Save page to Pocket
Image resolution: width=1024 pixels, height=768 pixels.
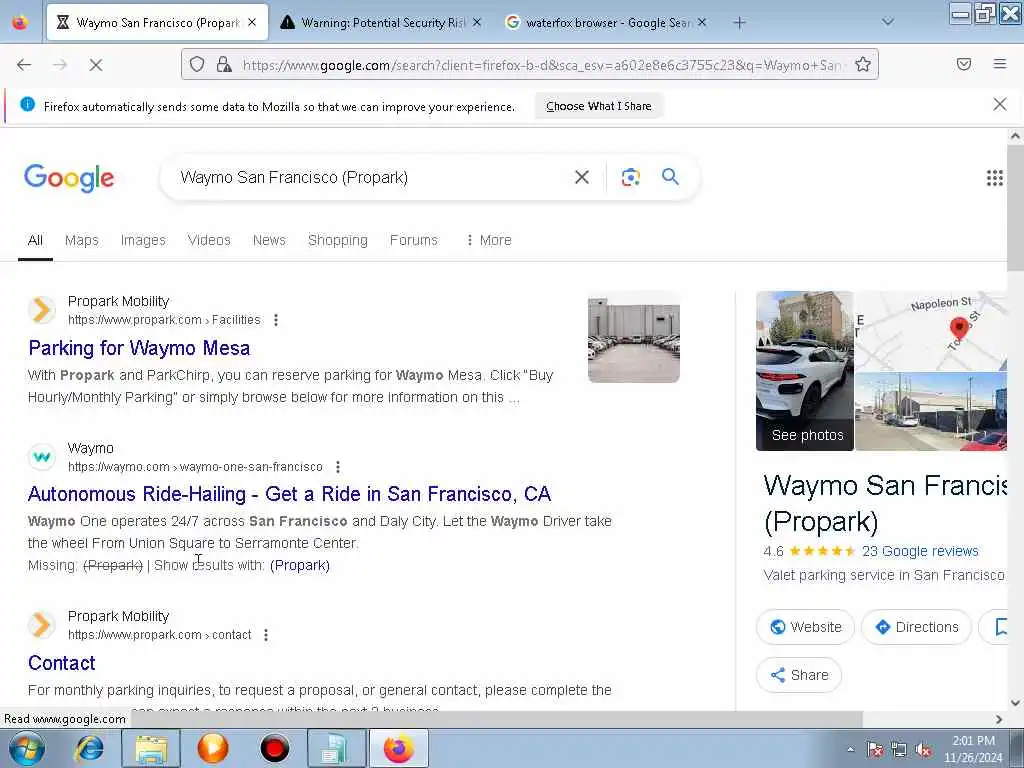pos(964,64)
